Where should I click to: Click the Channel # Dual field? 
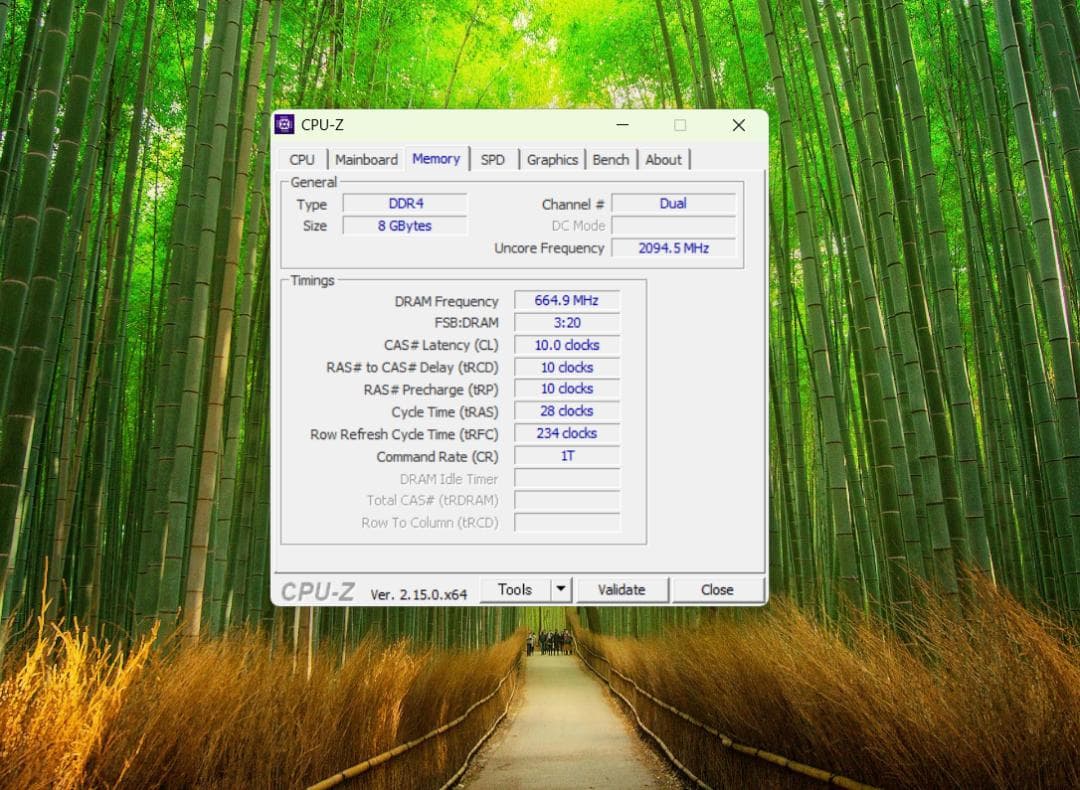673,203
